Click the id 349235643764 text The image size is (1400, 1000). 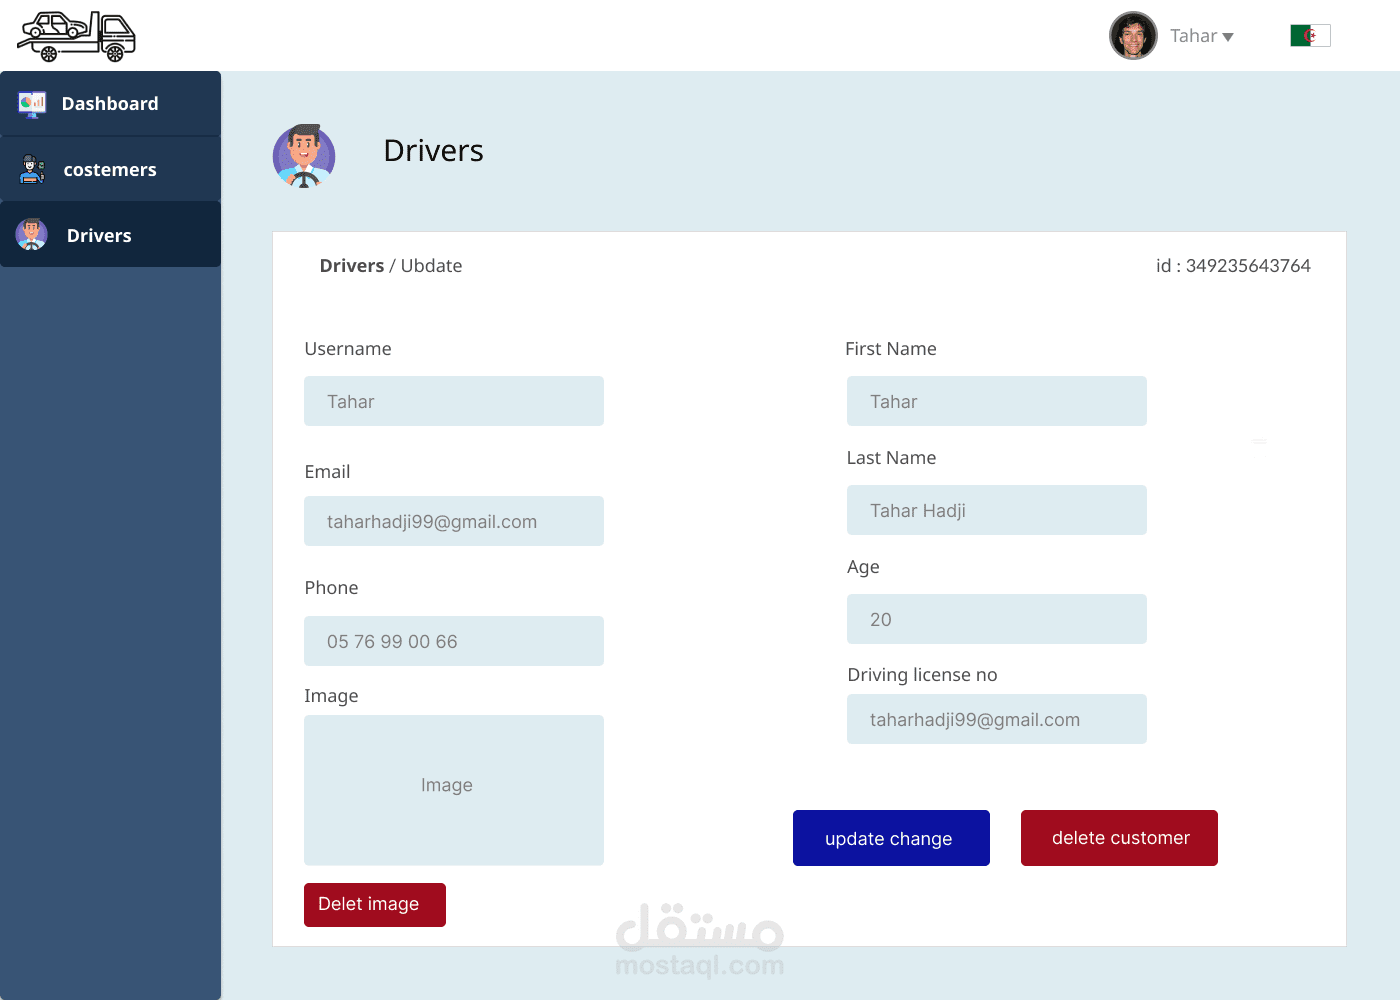pos(1233,266)
